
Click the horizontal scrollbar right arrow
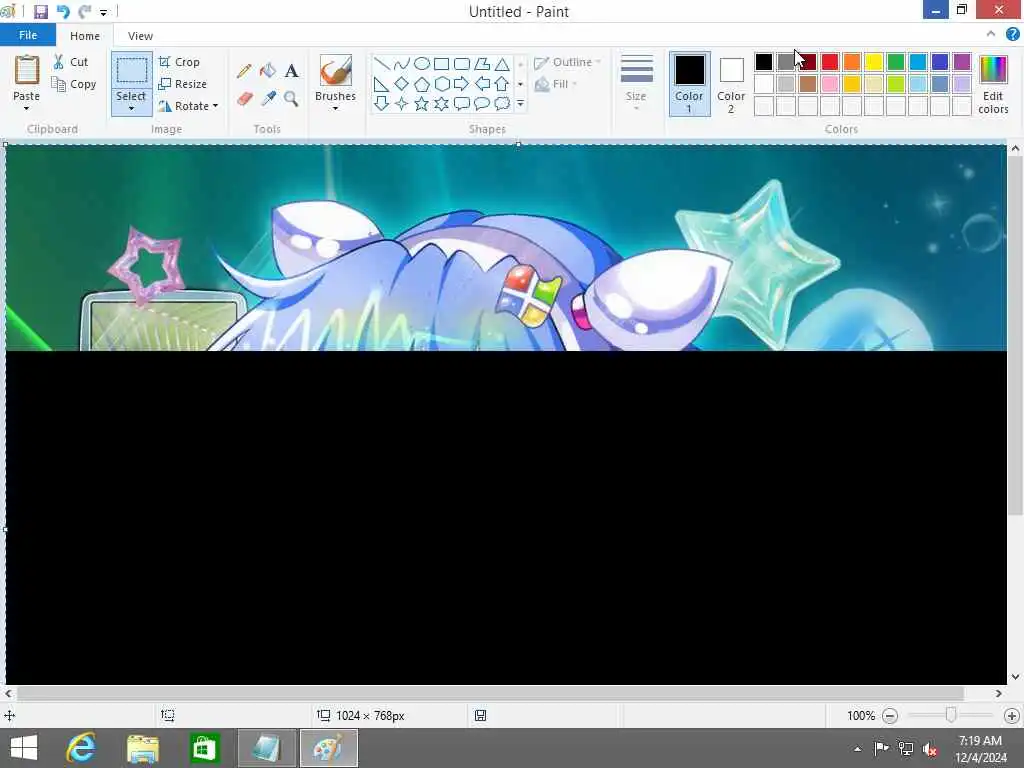point(999,694)
